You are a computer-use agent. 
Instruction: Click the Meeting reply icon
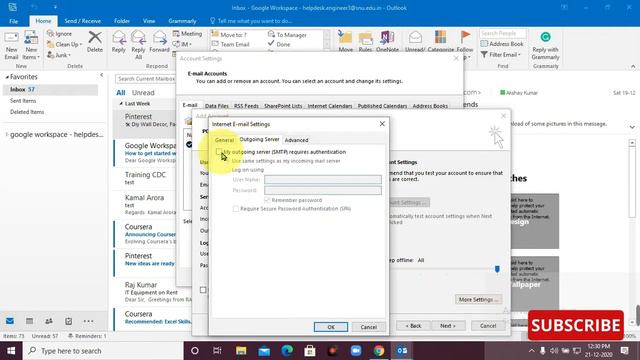click(176, 33)
